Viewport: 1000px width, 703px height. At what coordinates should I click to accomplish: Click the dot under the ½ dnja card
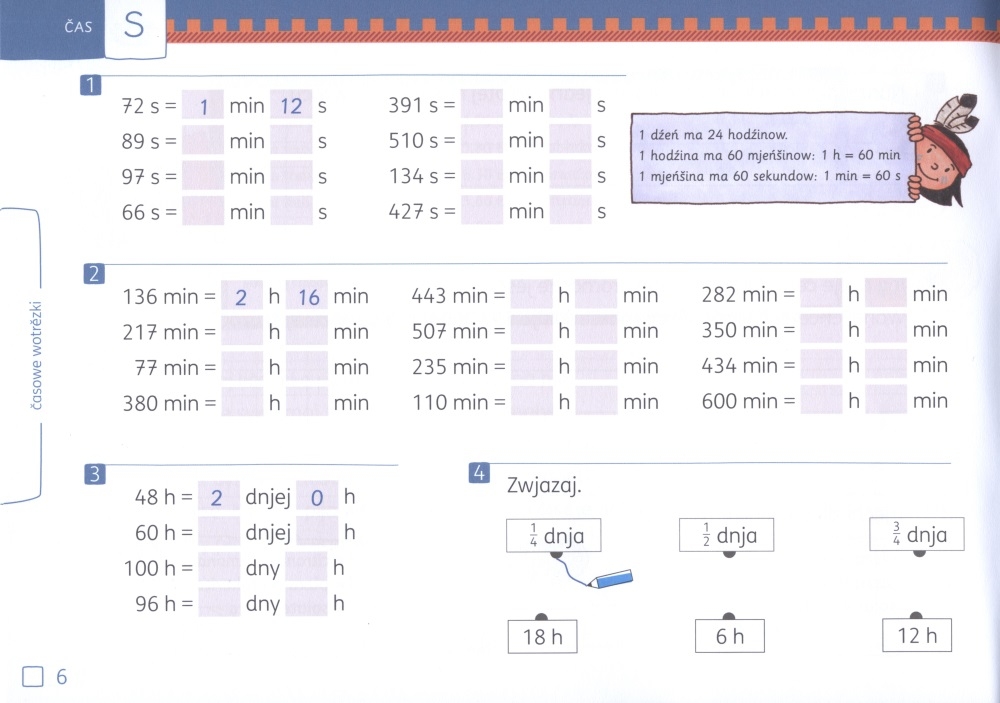(728, 553)
